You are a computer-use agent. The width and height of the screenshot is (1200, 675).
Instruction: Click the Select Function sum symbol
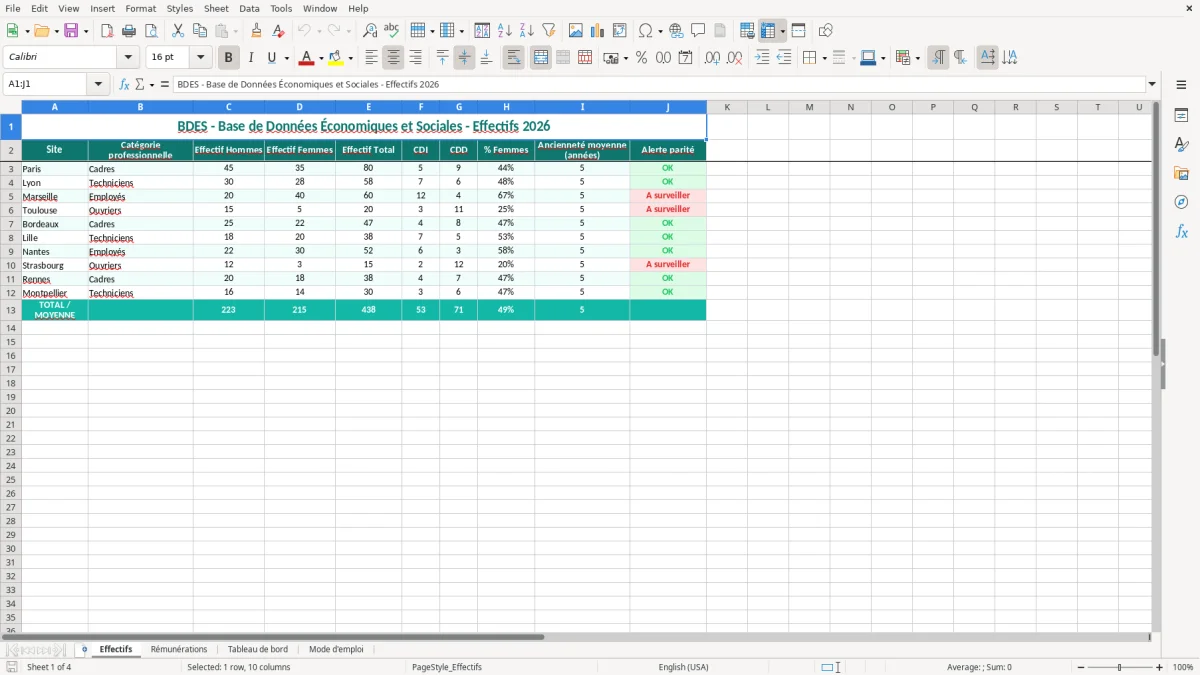coord(140,84)
